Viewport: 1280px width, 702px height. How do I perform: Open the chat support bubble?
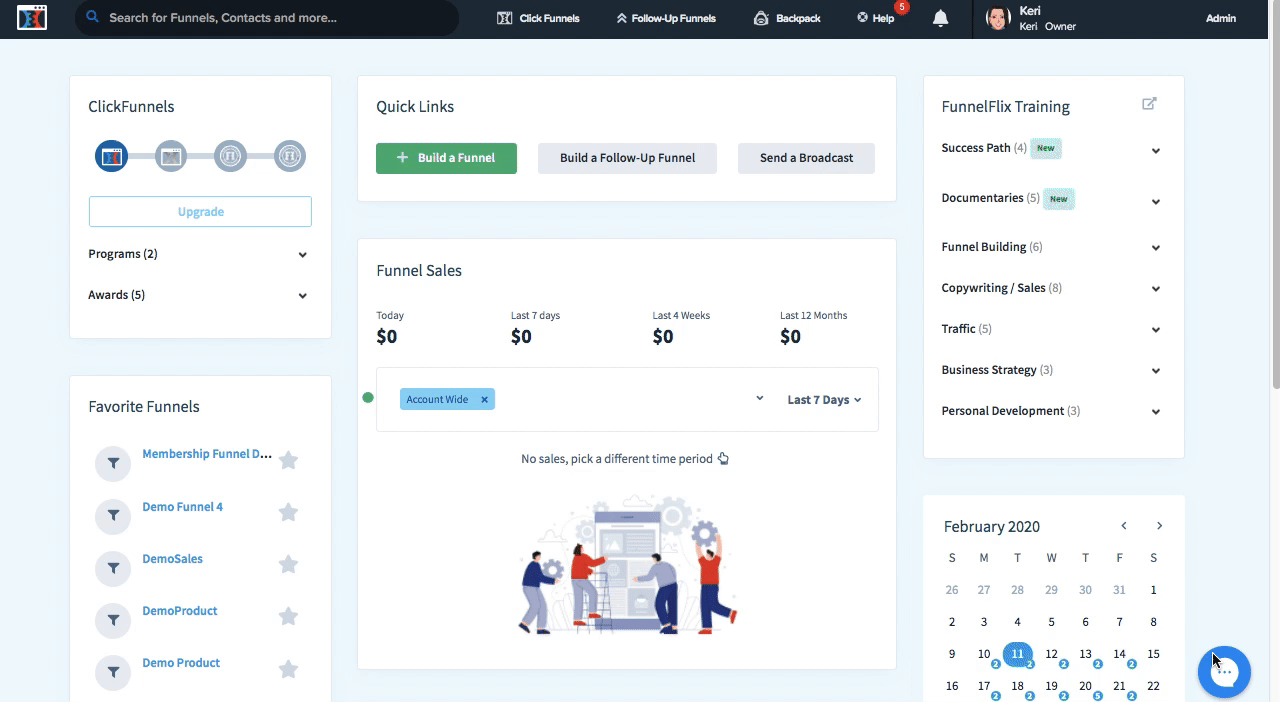click(1224, 671)
